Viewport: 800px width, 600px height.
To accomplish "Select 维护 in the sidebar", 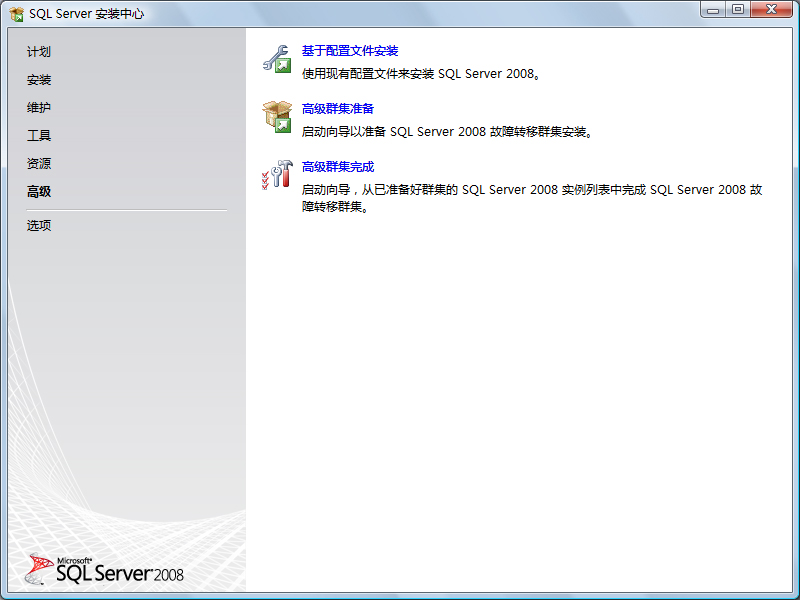I will point(39,108).
